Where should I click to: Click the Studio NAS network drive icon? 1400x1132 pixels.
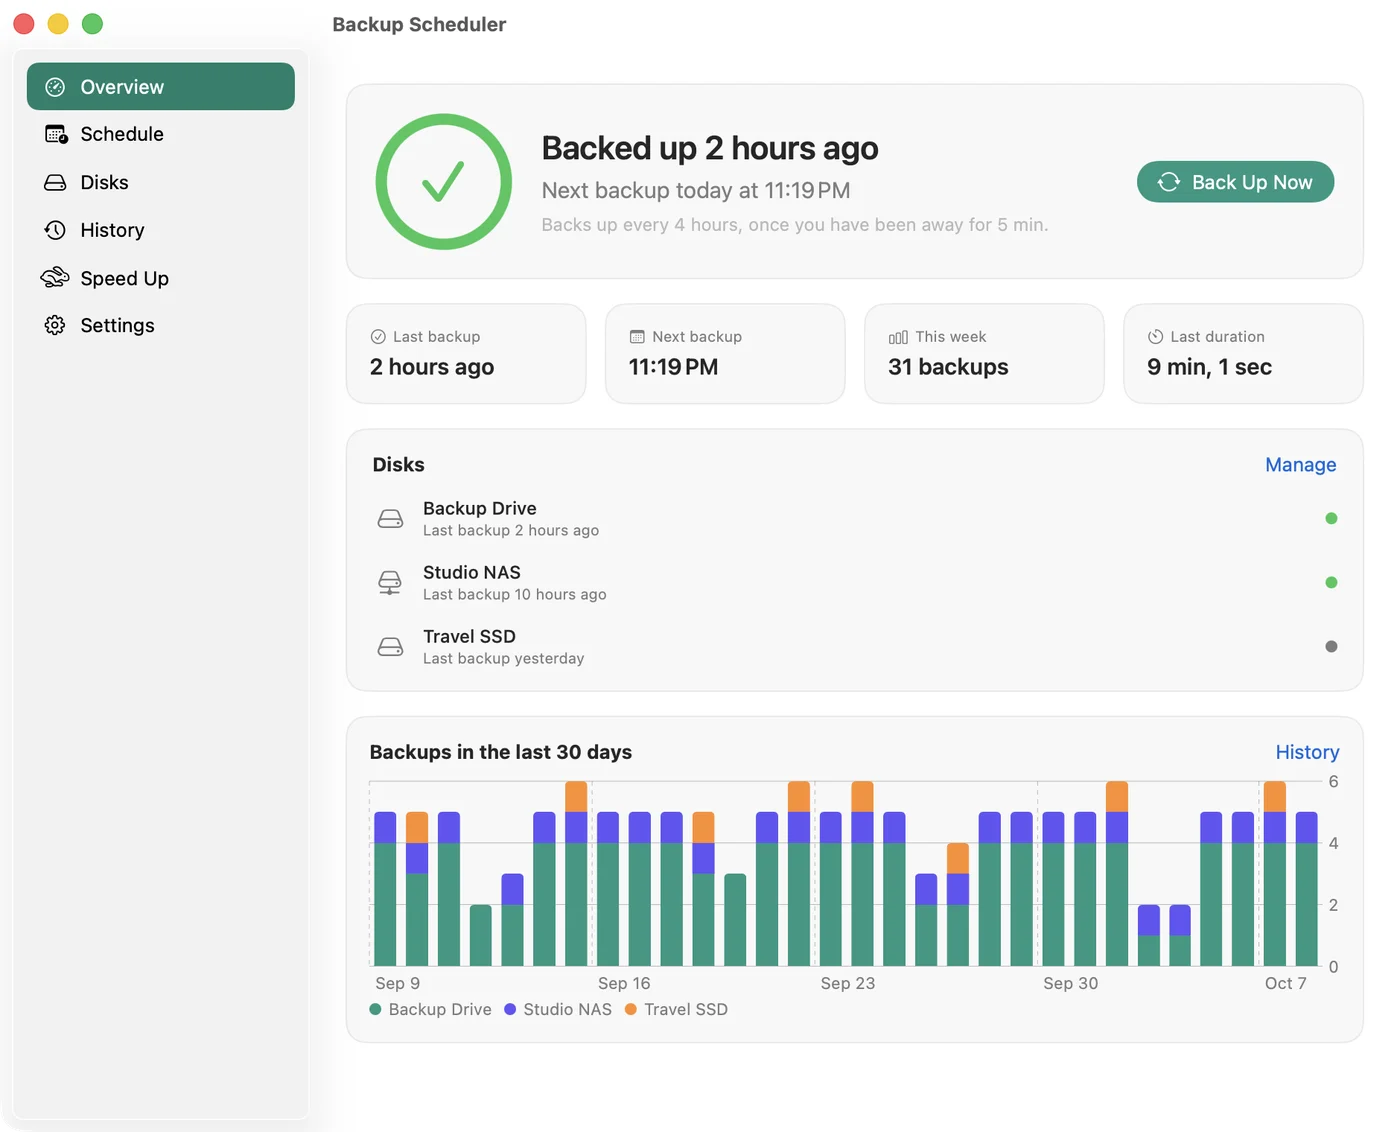[x=390, y=582]
